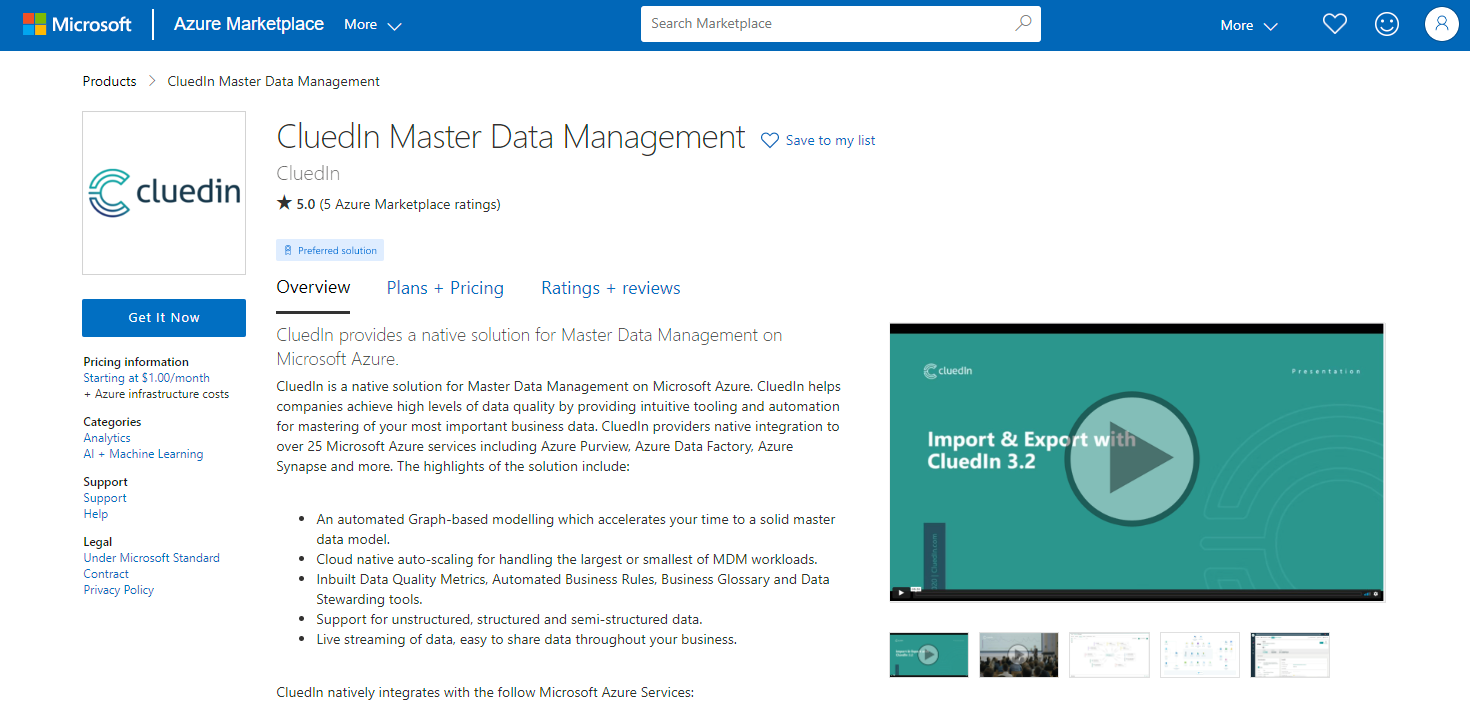
Task: Open the wishlist heart icon in header
Action: (1335, 24)
